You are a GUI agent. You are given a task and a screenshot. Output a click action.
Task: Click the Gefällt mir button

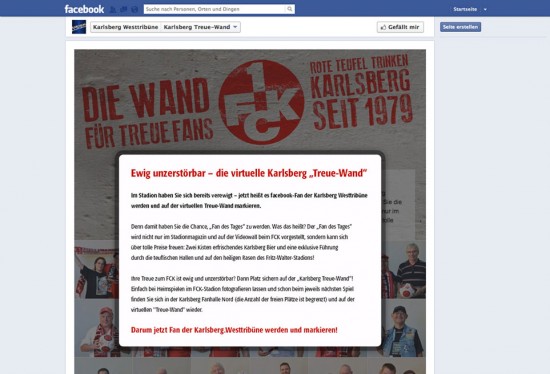tap(400, 27)
